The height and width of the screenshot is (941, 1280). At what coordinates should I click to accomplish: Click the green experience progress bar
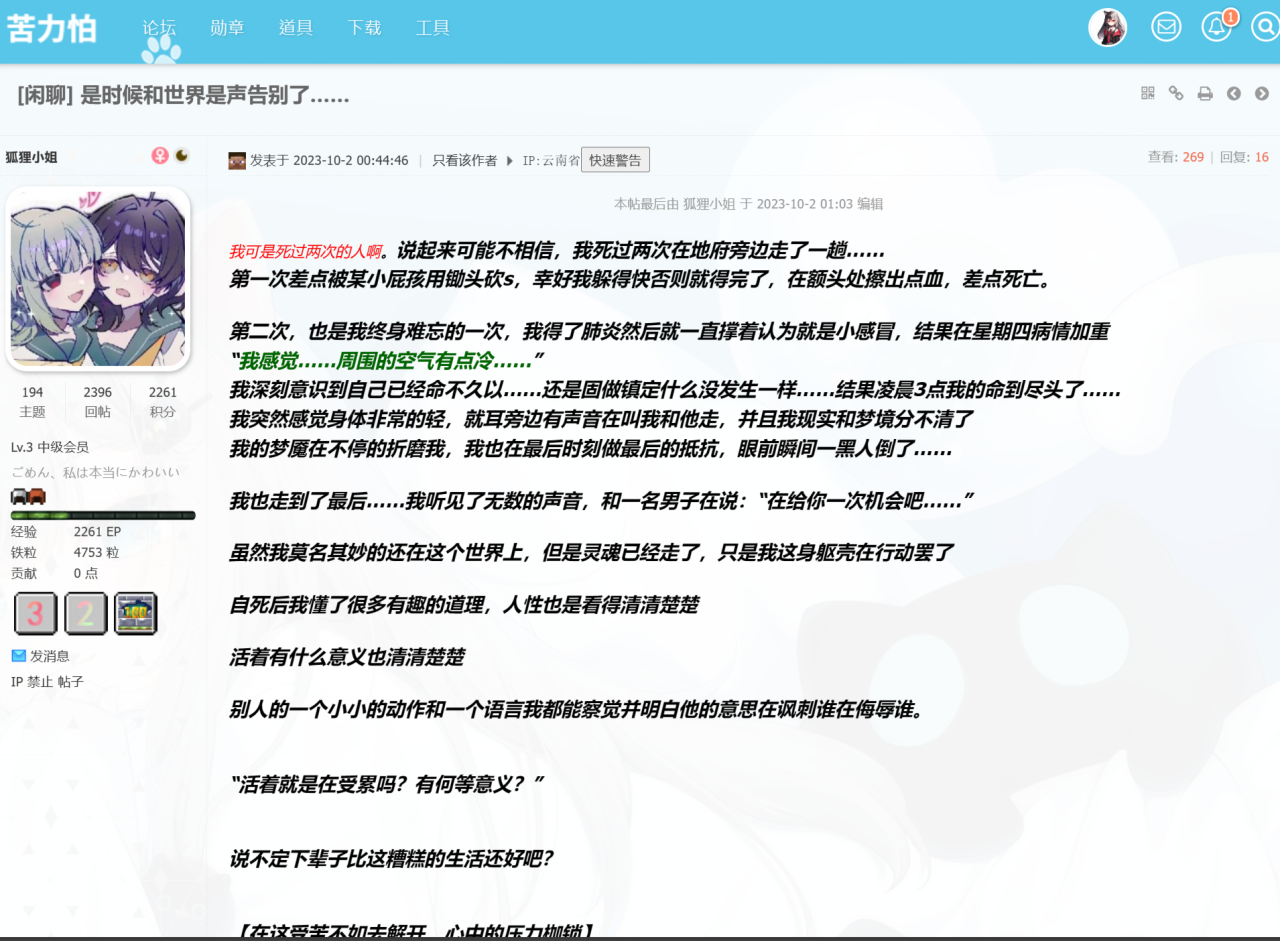[x=103, y=516]
